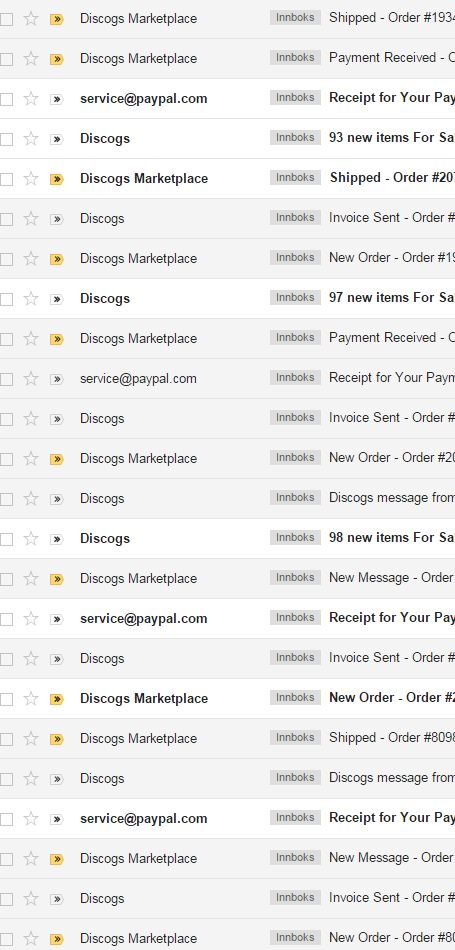Click sender 'Discogs' of '97 new items'
The width and height of the screenshot is (455, 950).
[105, 299]
